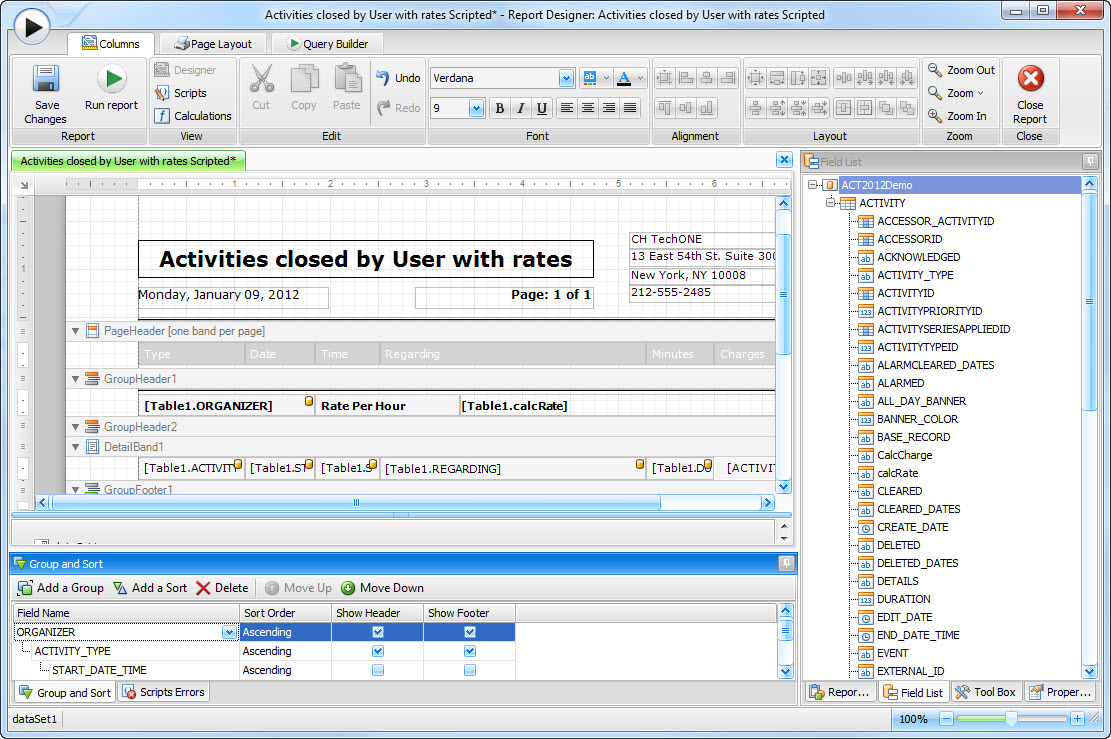Click the Zoom In magnifier
This screenshot has width=1111, height=739.
tap(935, 115)
